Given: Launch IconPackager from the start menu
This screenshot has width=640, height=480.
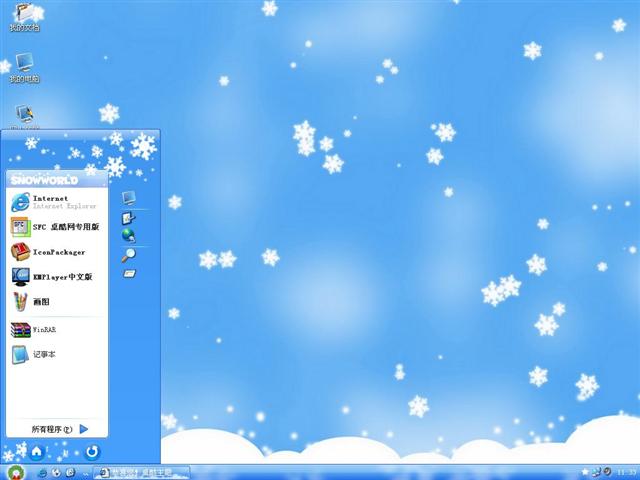Looking at the screenshot, I should tap(57, 252).
